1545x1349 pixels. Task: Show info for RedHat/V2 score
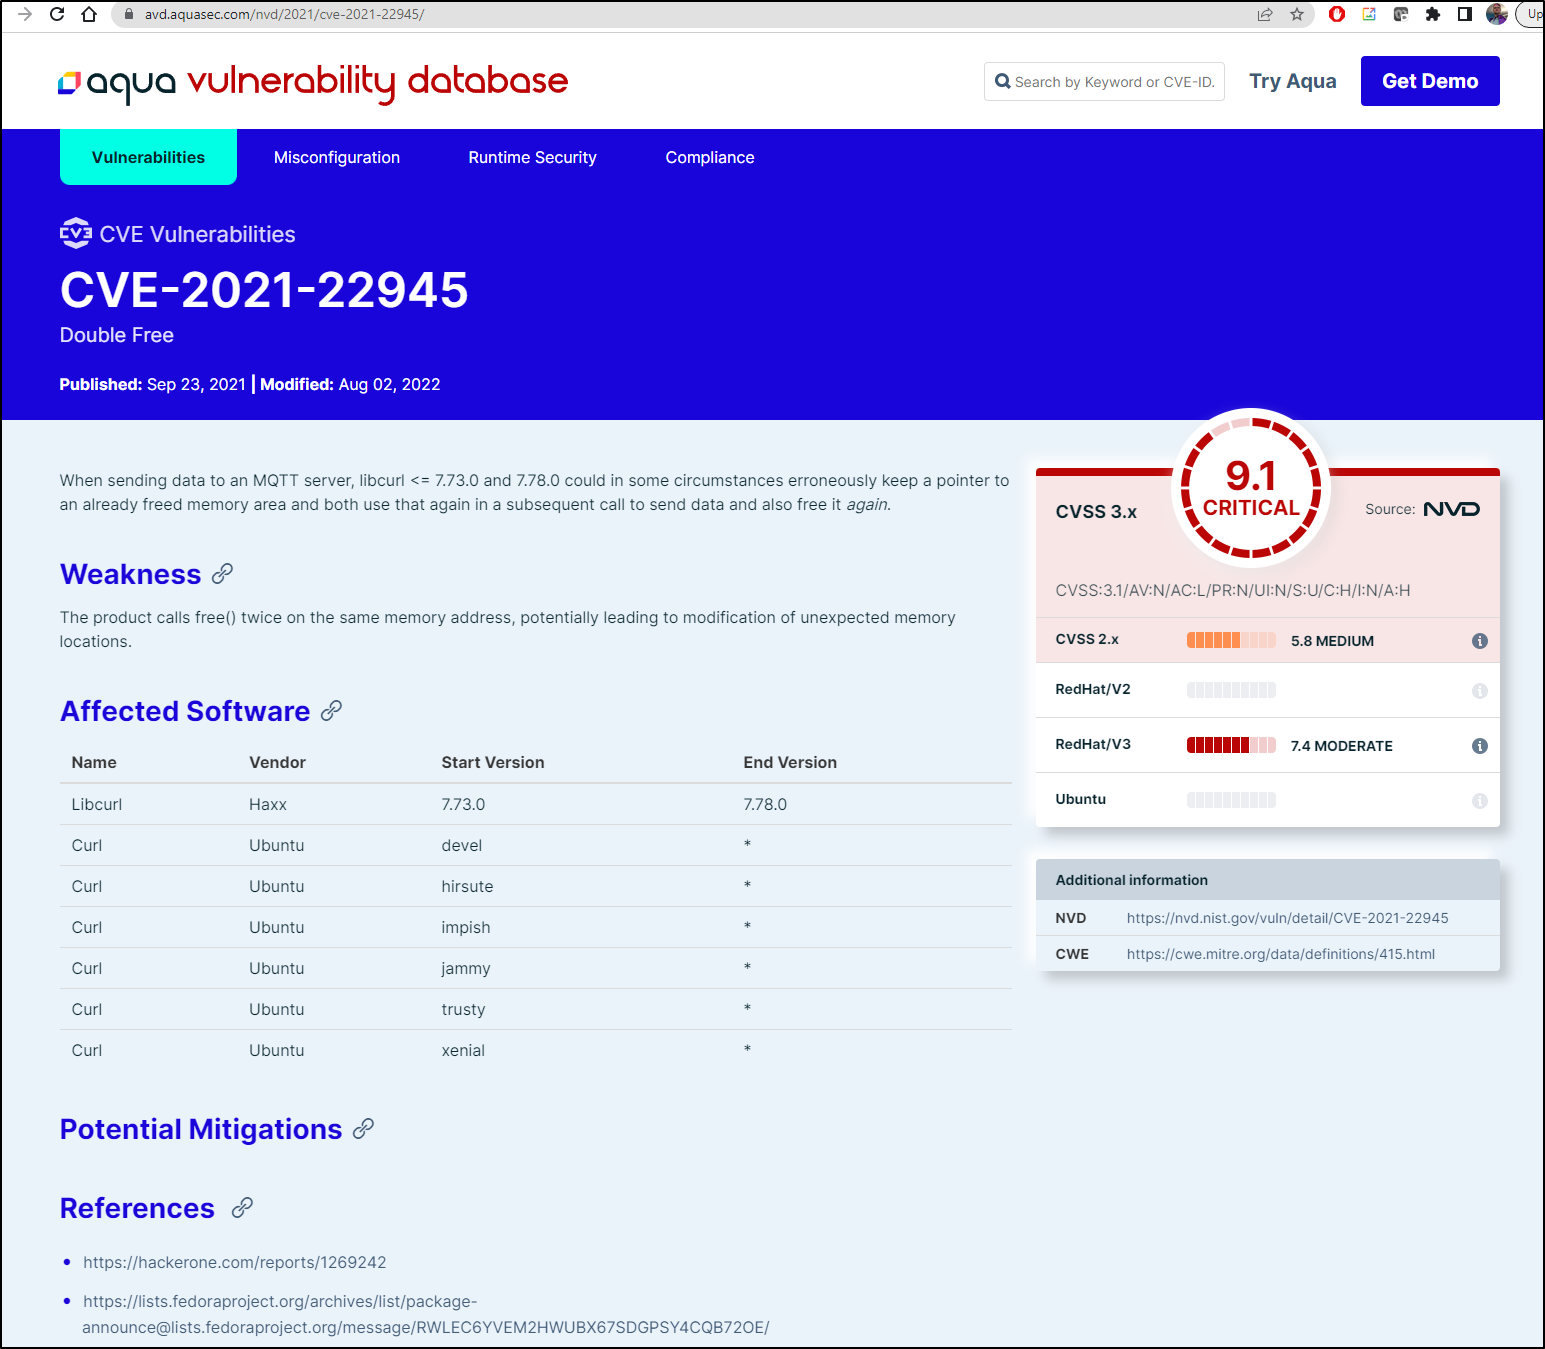coord(1480,691)
